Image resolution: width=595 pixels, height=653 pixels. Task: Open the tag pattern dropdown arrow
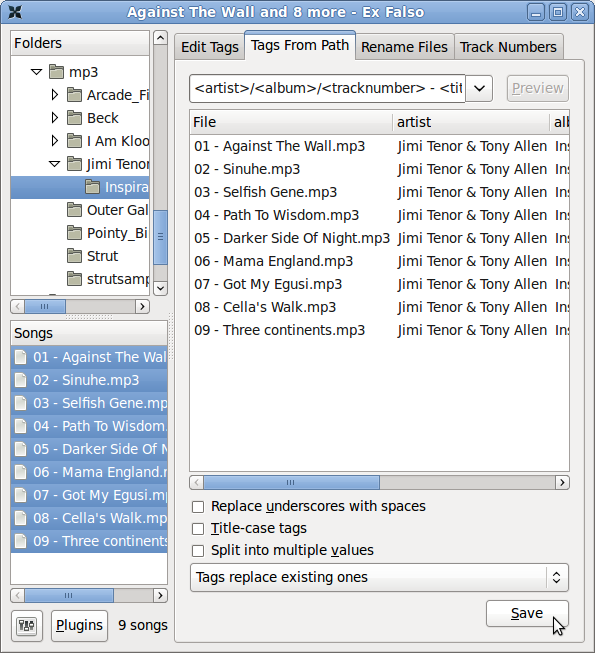(479, 89)
